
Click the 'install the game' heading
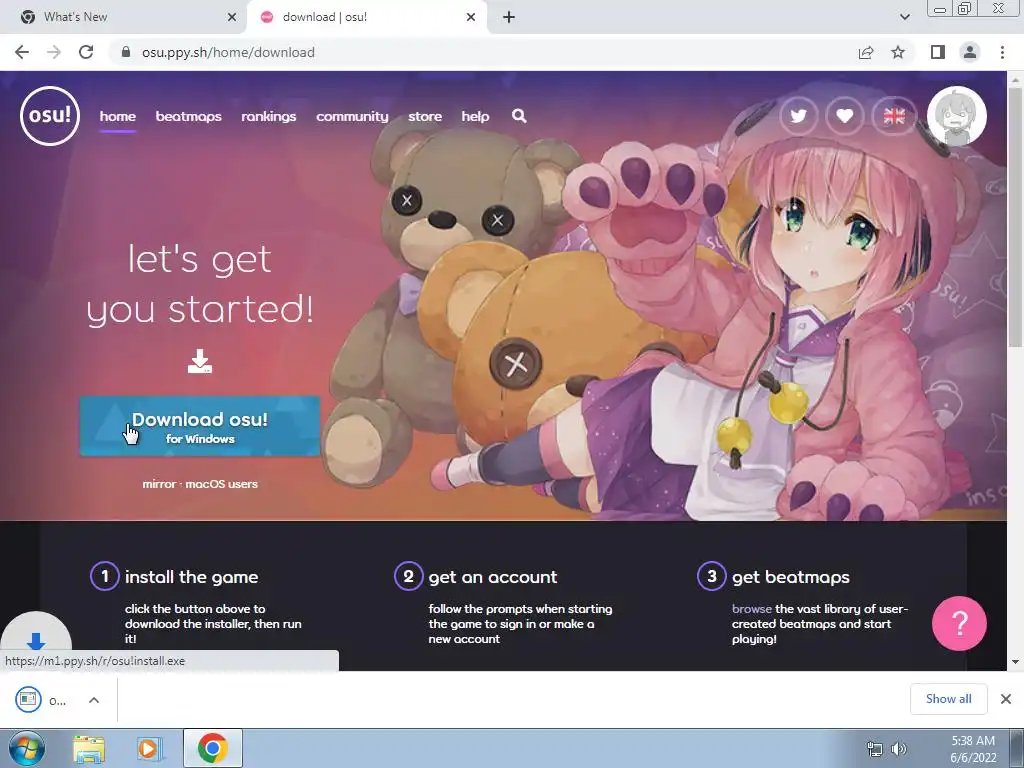pyautogui.click(x=191, y=577)
